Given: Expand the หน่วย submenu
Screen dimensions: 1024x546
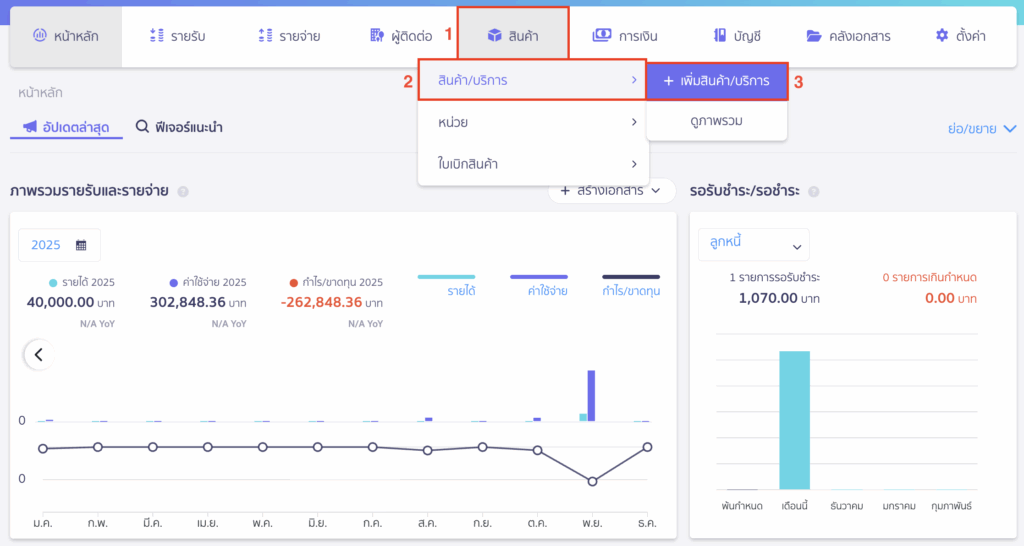Looking at the screenshot, I should pyautogui.click(x=533, y=122).
